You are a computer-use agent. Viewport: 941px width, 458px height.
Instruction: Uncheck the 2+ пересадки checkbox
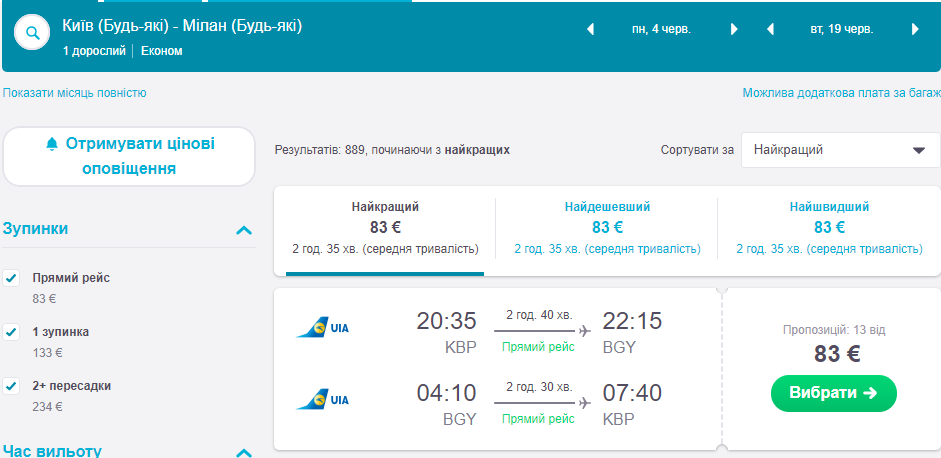tap(12, 386)
